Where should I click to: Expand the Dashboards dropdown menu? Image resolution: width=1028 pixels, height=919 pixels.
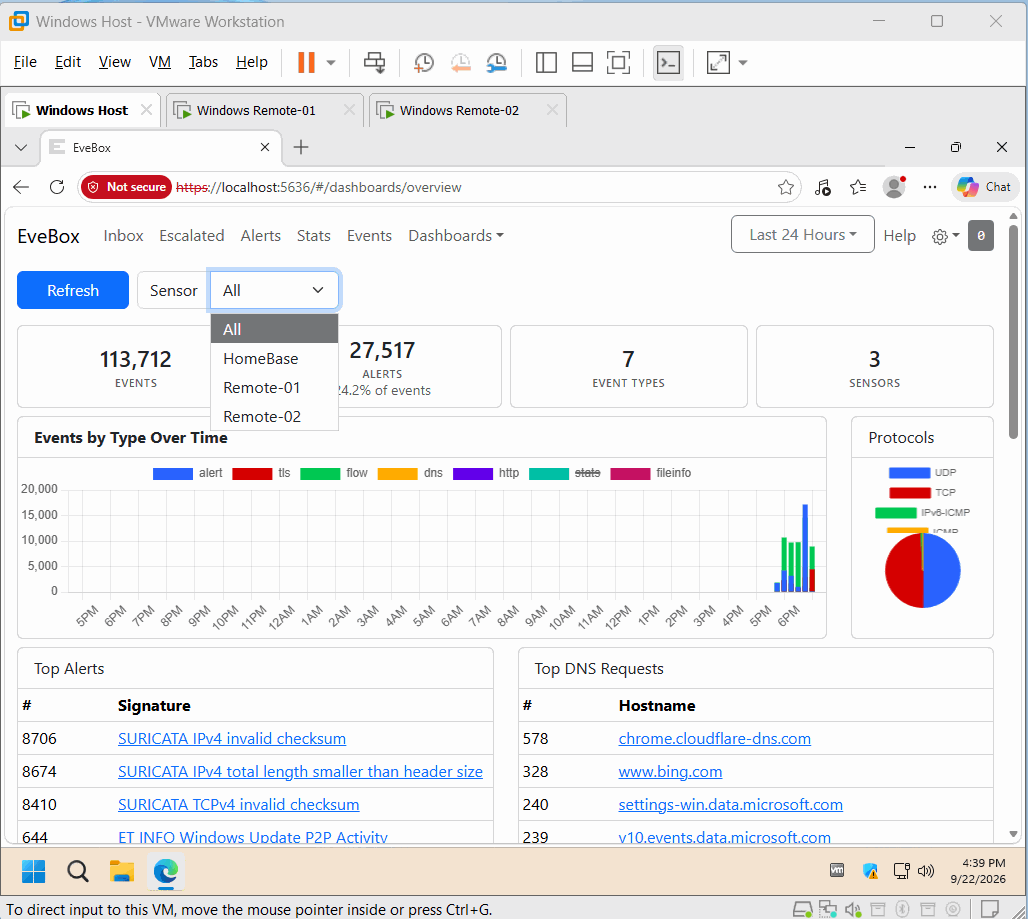[x=456, y=235]
